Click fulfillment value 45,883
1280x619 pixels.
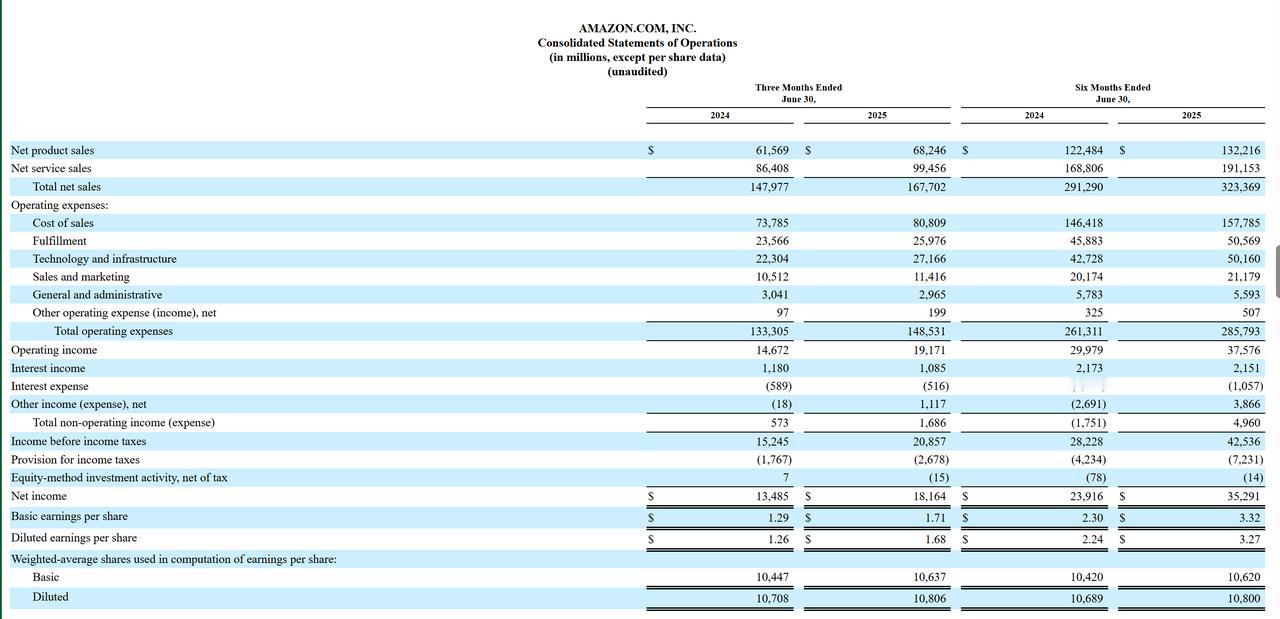[1086, 241]
